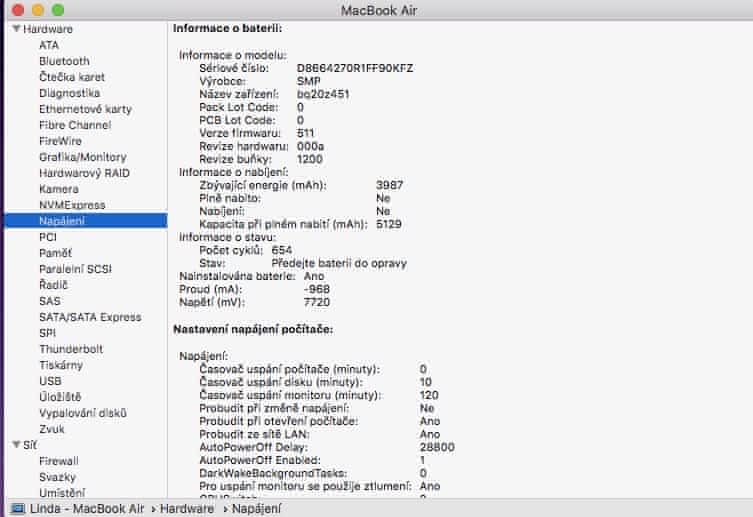Select Bluetooth in the sidebar
Image resolution: width=753 pixels, height=517 pixels.
(64, 61)
